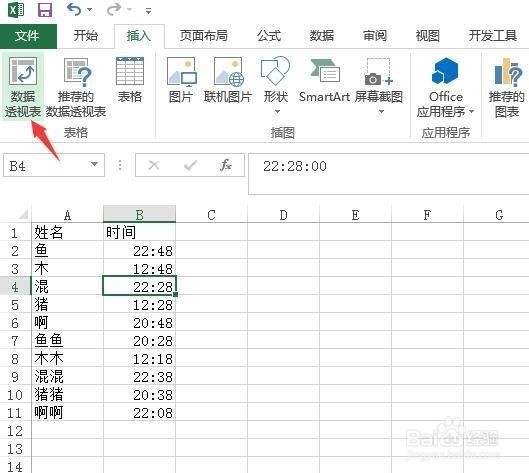Select column F header
Image resolution: width=529 pixels, height=473 pixels.
coord(427,215)
